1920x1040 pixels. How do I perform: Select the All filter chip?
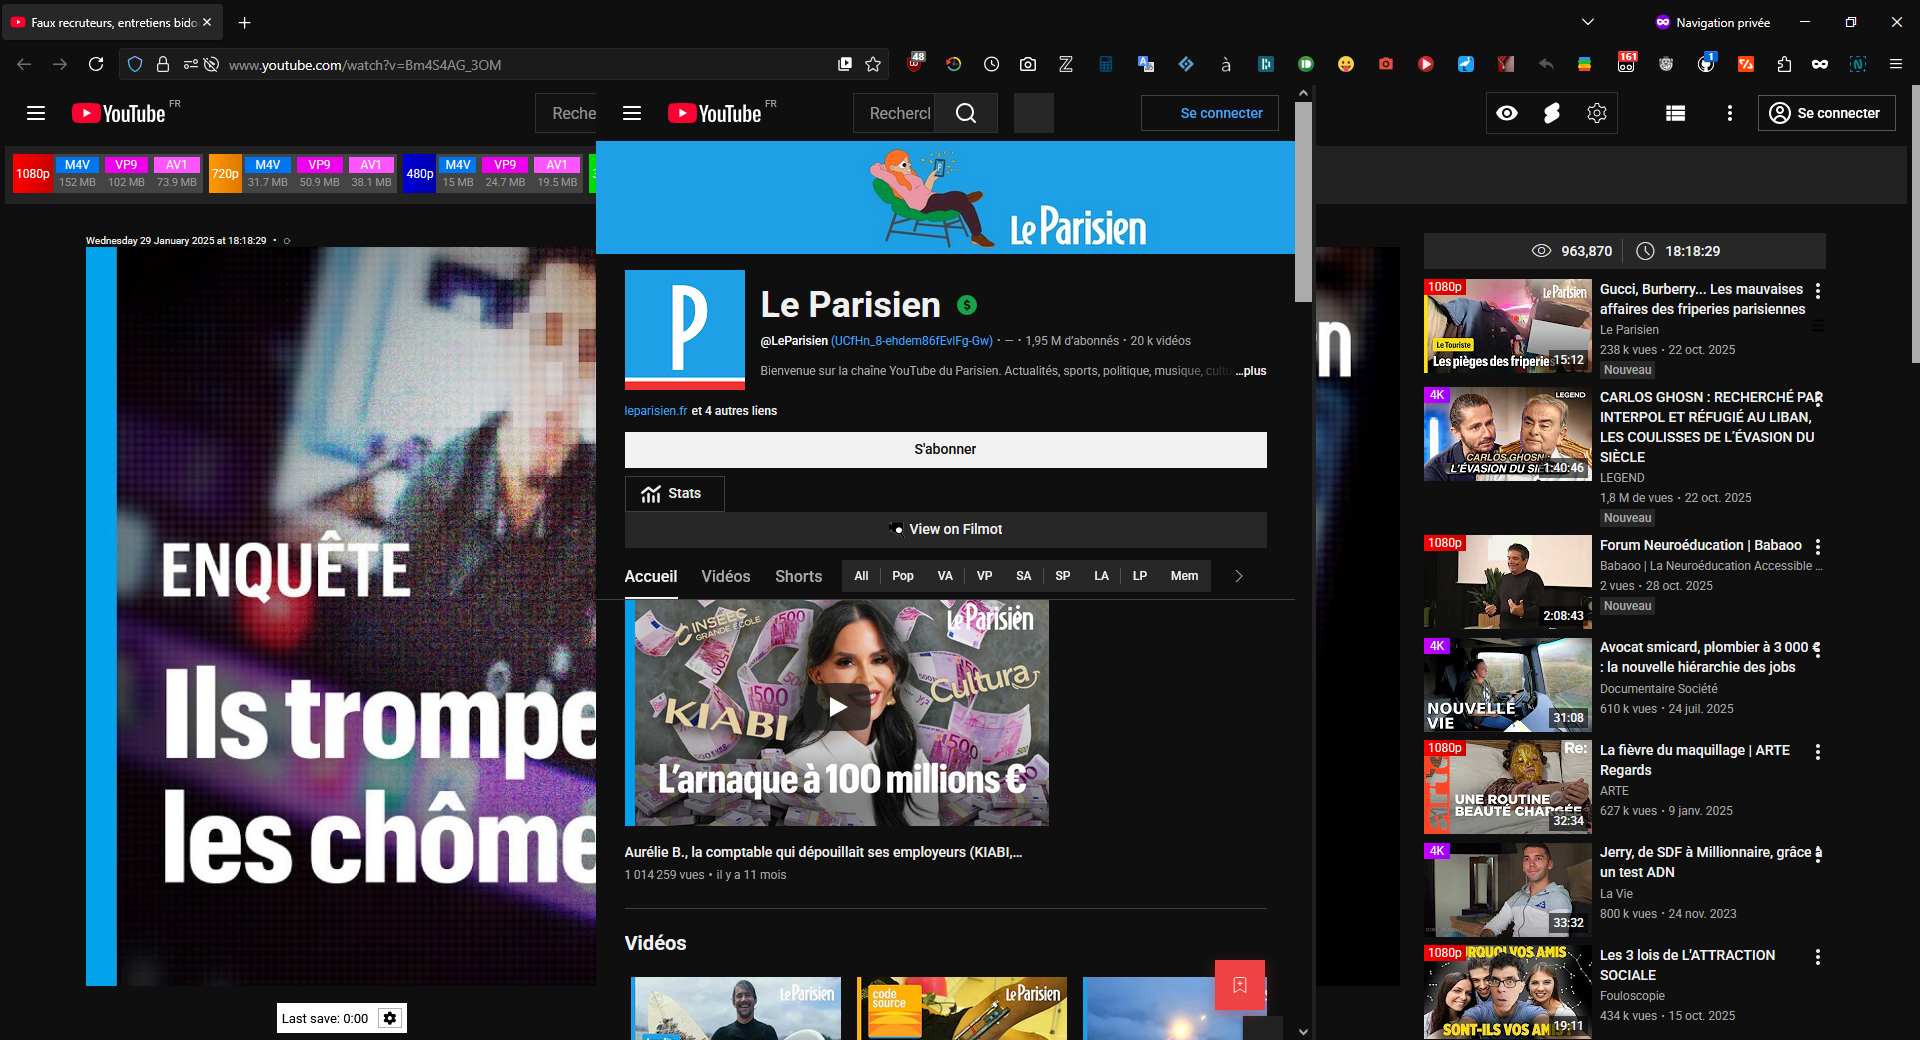[x=861, y=576]
